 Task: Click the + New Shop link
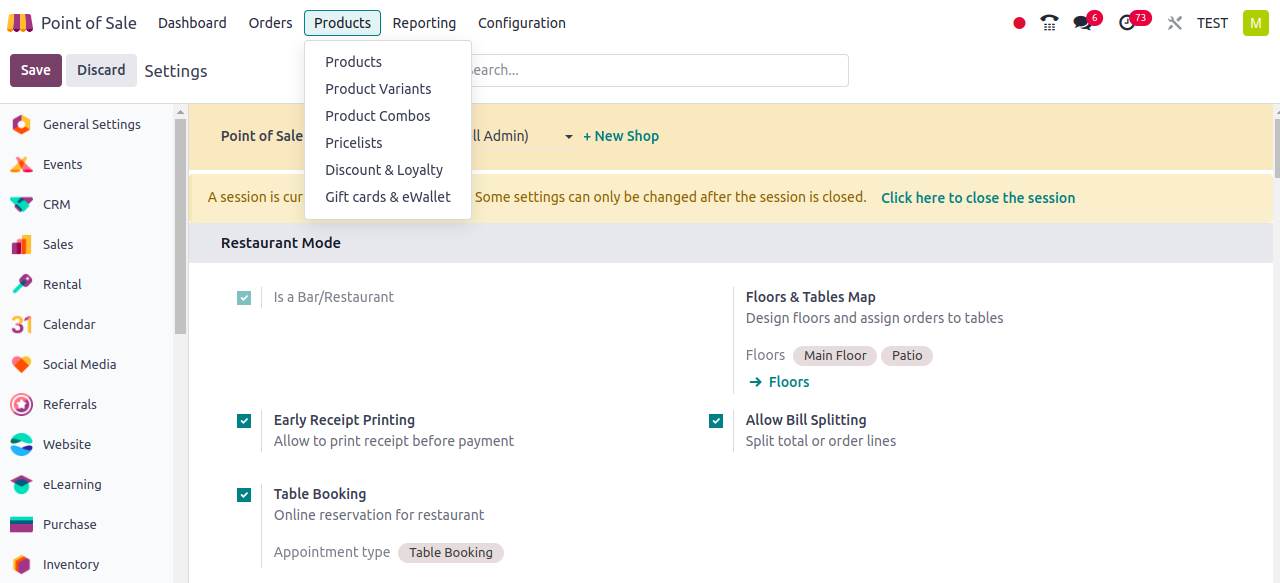click(x=621, y=136)
